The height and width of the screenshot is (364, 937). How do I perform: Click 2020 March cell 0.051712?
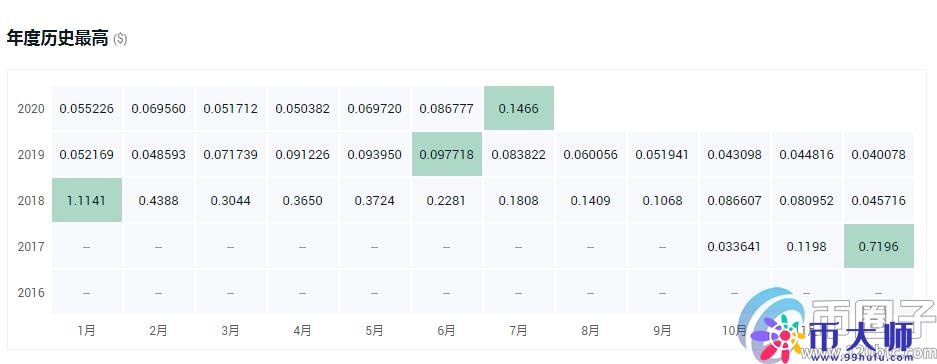[x=231, y=109]
